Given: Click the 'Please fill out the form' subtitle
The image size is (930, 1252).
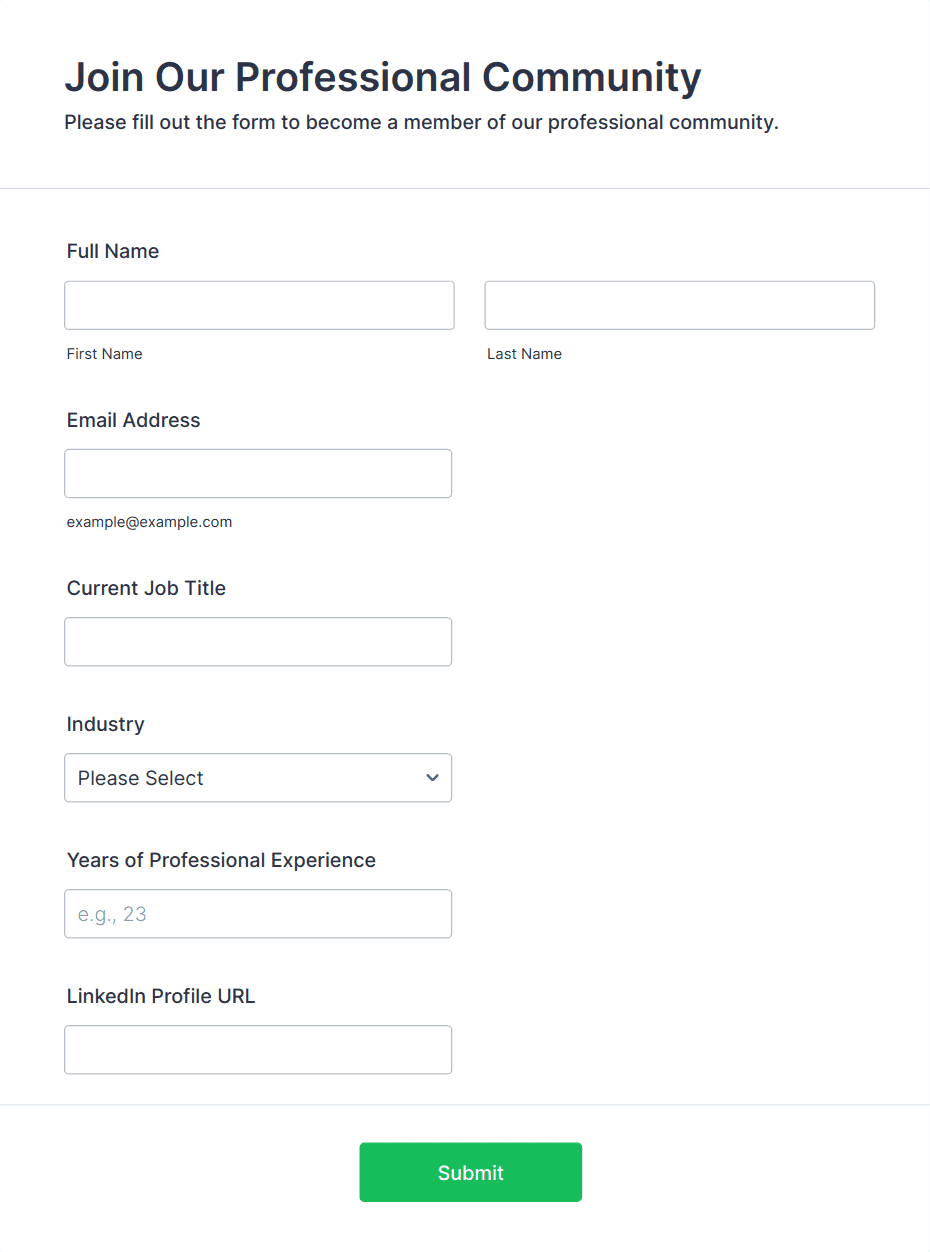Looking at the screenshot, I should click(x=421, y=123).
